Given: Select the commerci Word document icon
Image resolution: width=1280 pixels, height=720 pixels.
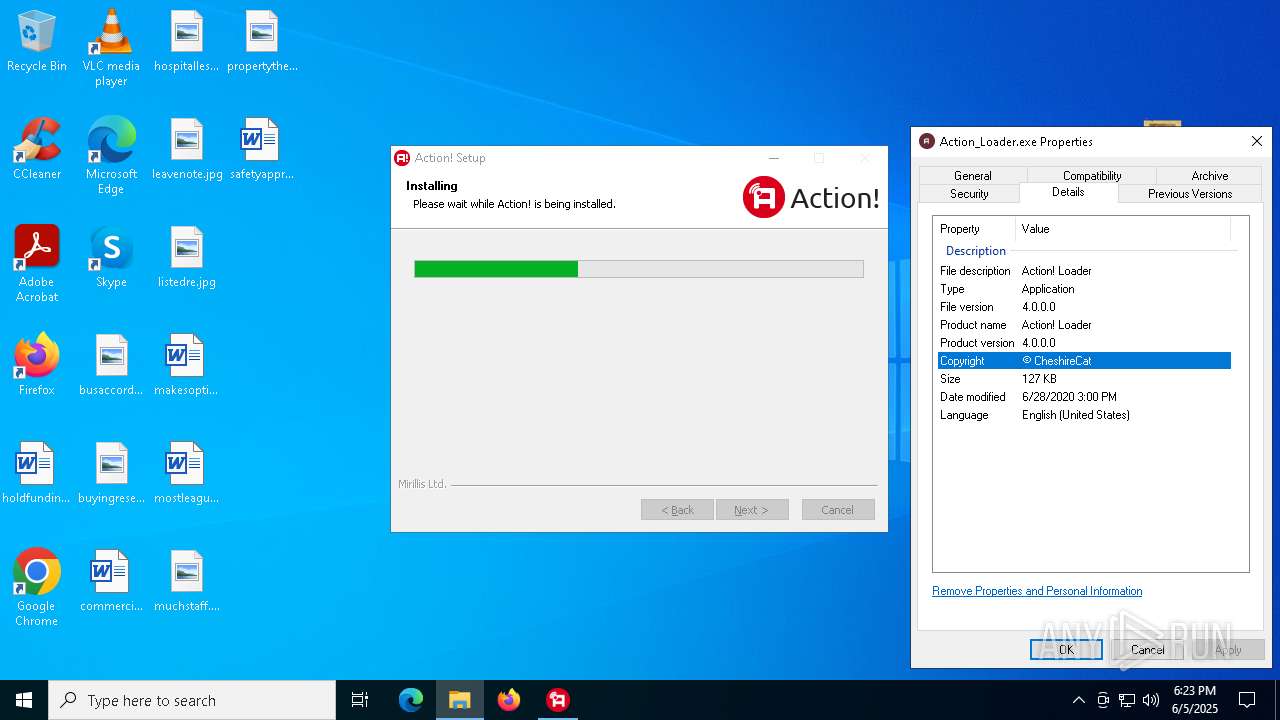Looking at the screenshot, I should click(111, 582).
